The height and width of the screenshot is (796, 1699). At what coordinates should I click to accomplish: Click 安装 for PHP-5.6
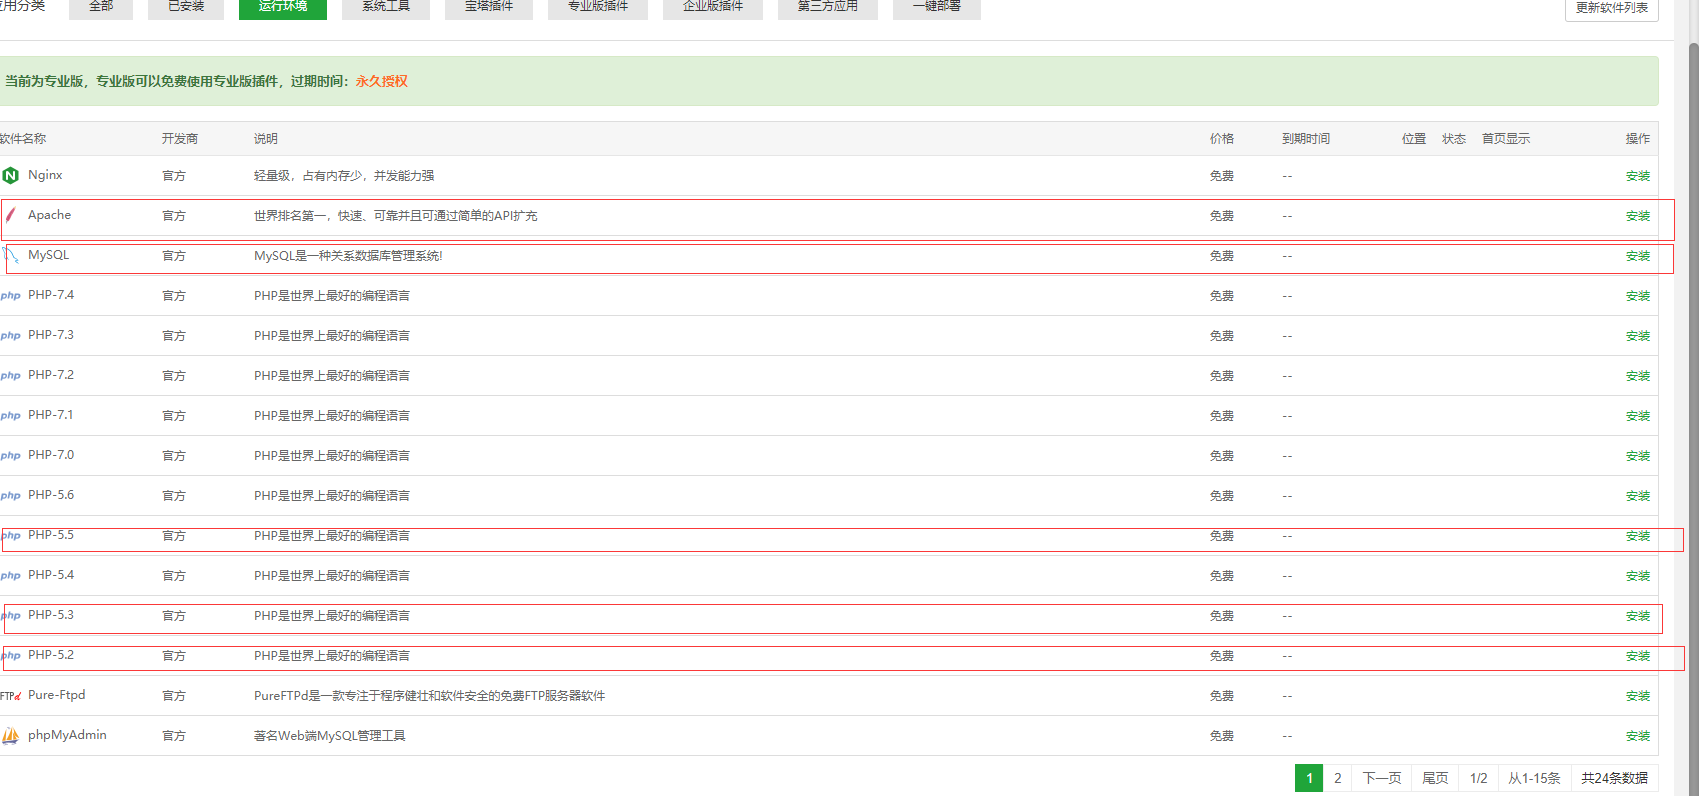tap(1638, 496)
